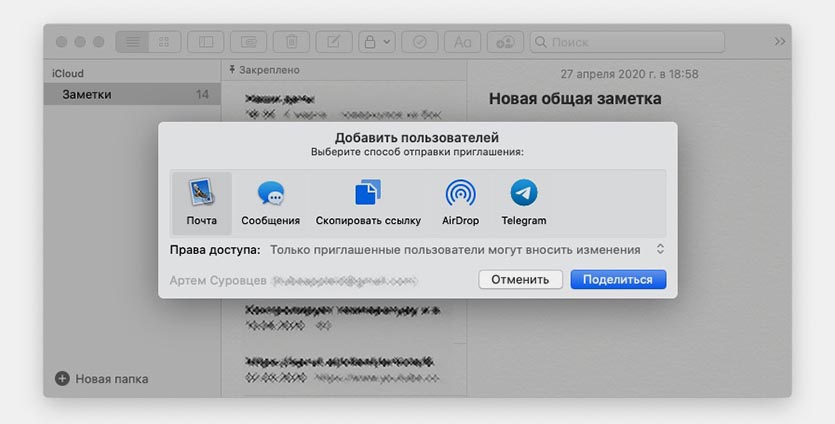Switch Notes to gallery grid view
835x424 pixels.
coord(165,42)
